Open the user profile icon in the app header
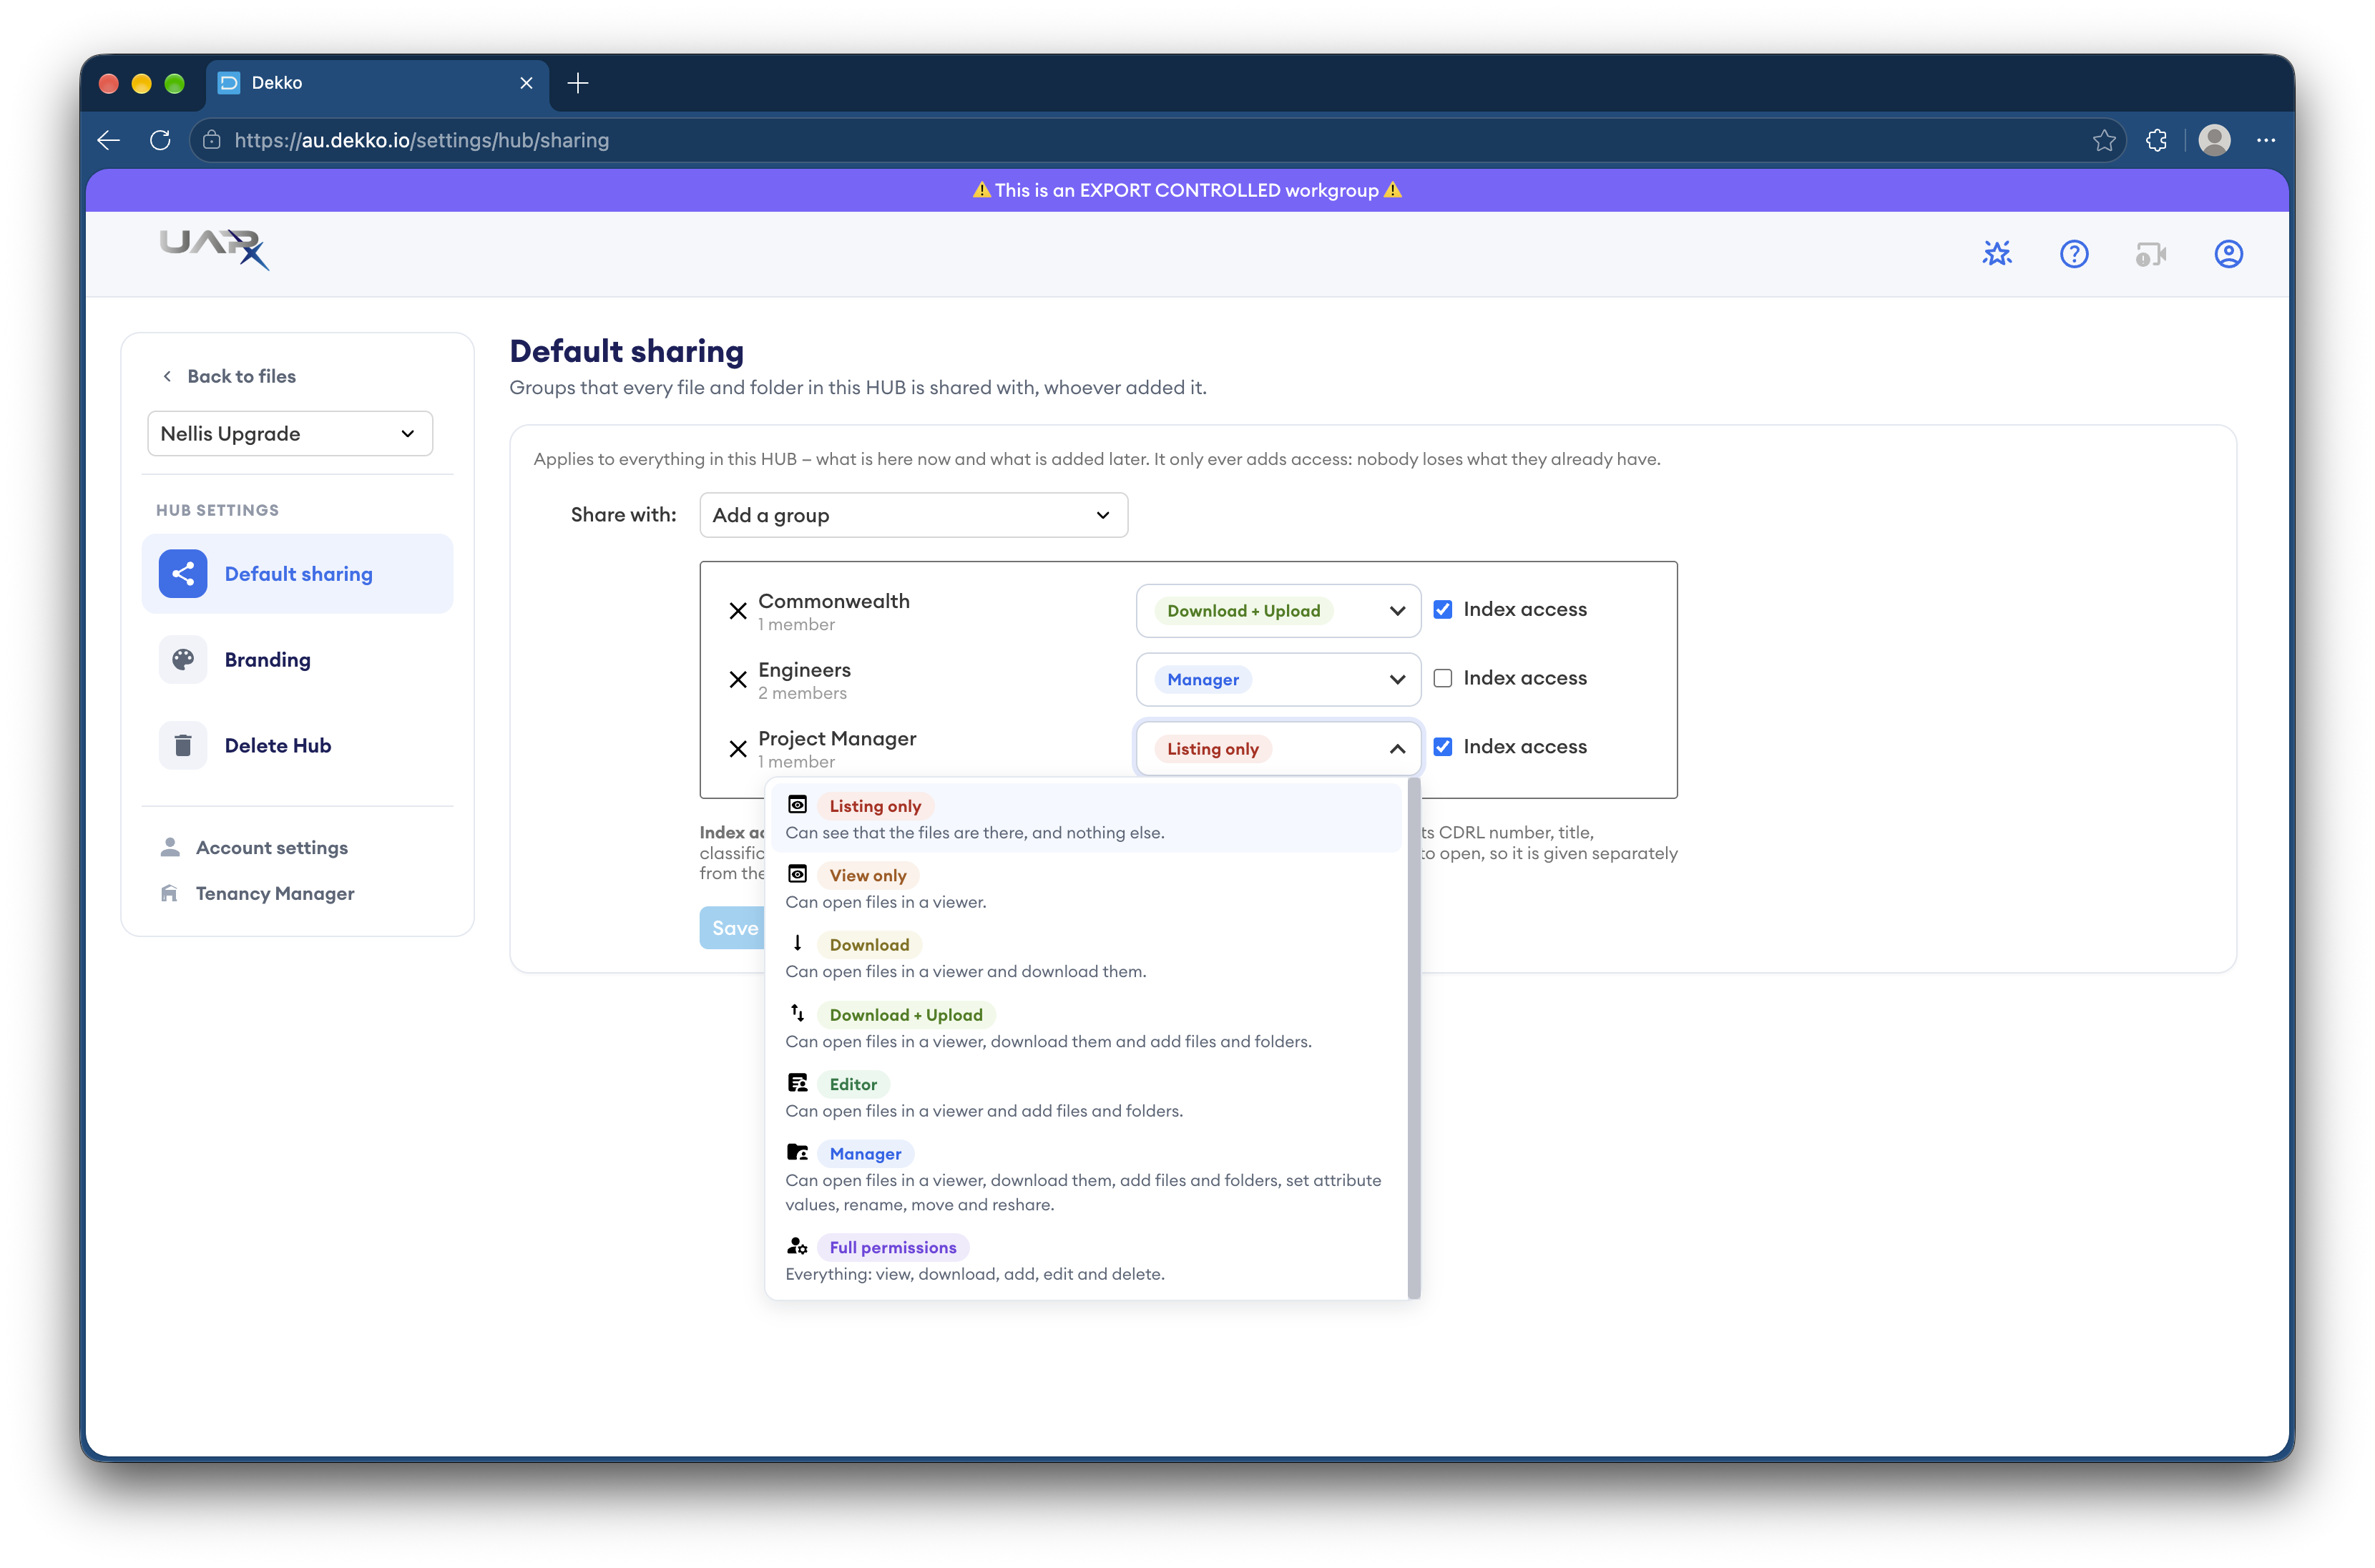The height and width of the screenshot is (1568, 2375). coord(2228,254)
